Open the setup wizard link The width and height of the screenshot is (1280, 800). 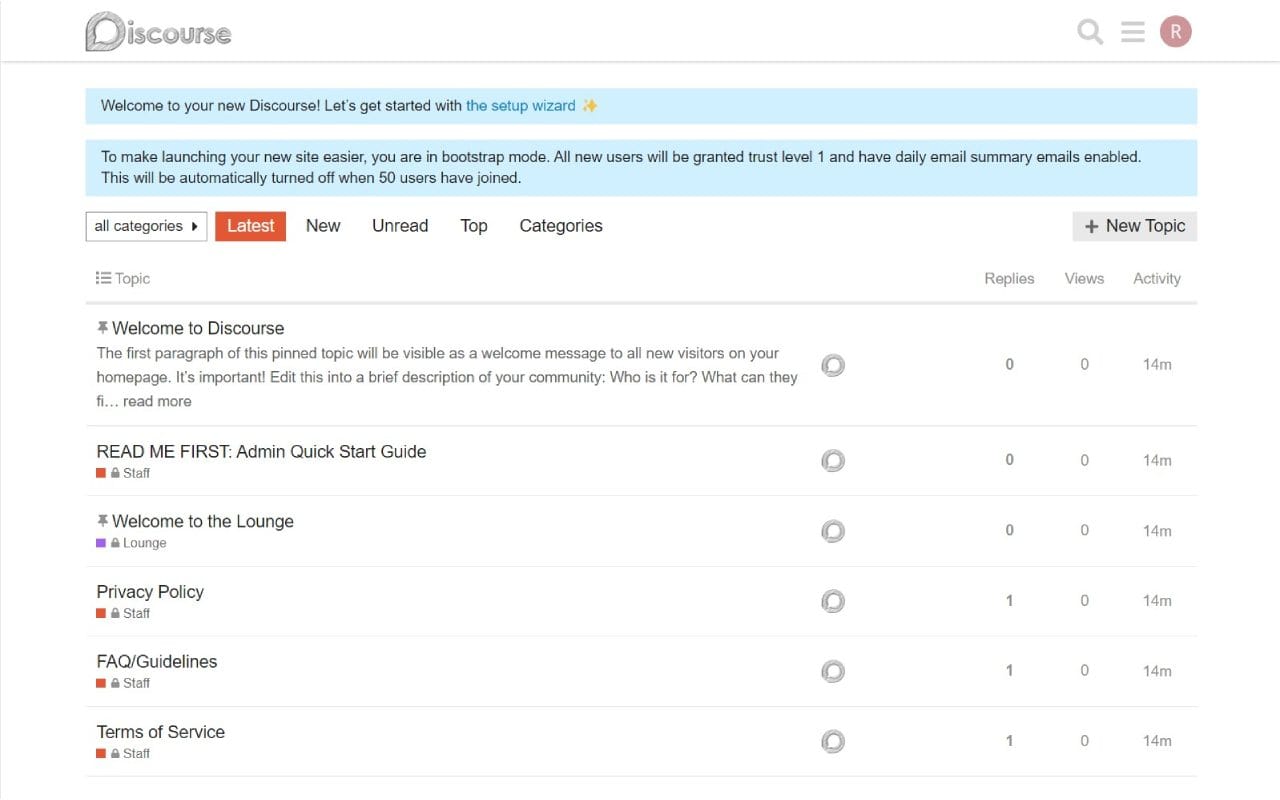point(520,105)
